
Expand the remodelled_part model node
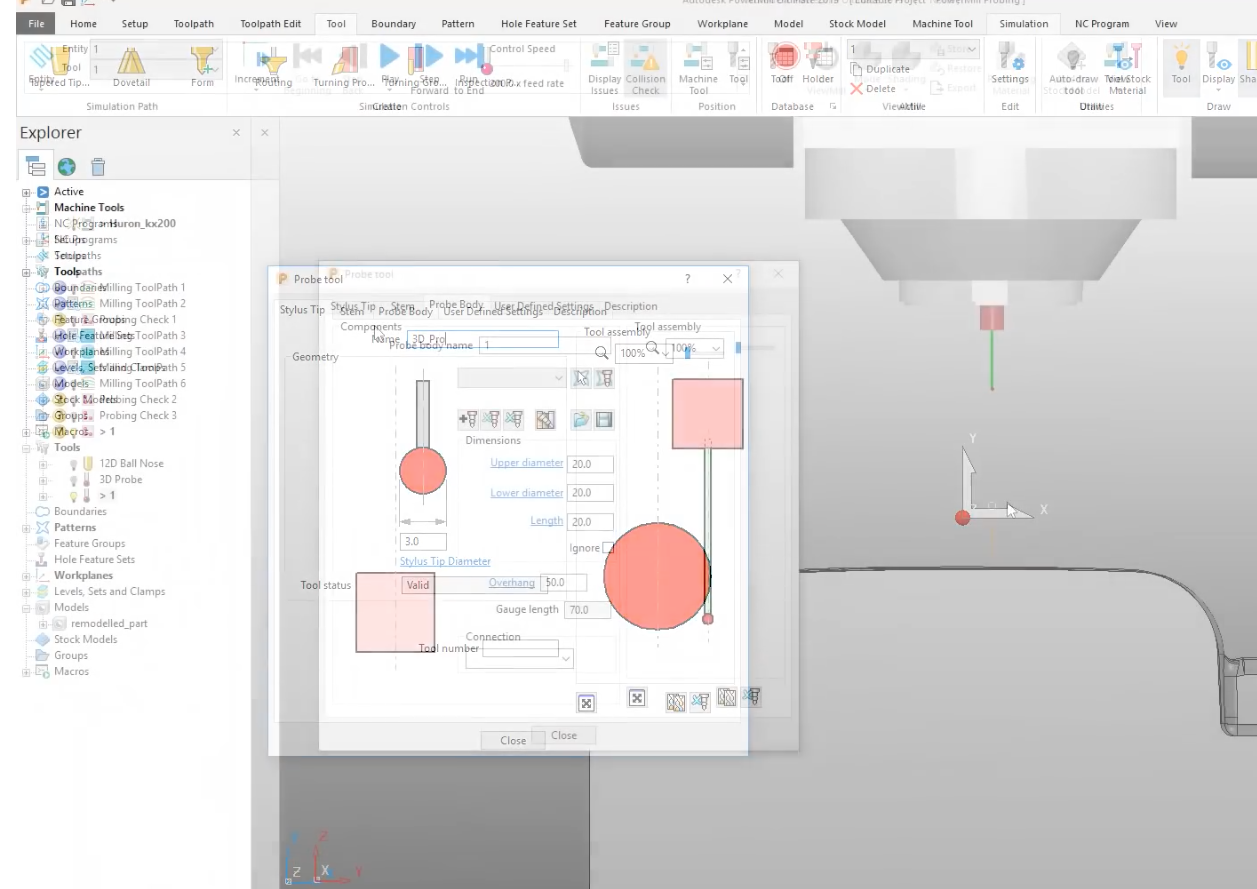pos(43,624)
